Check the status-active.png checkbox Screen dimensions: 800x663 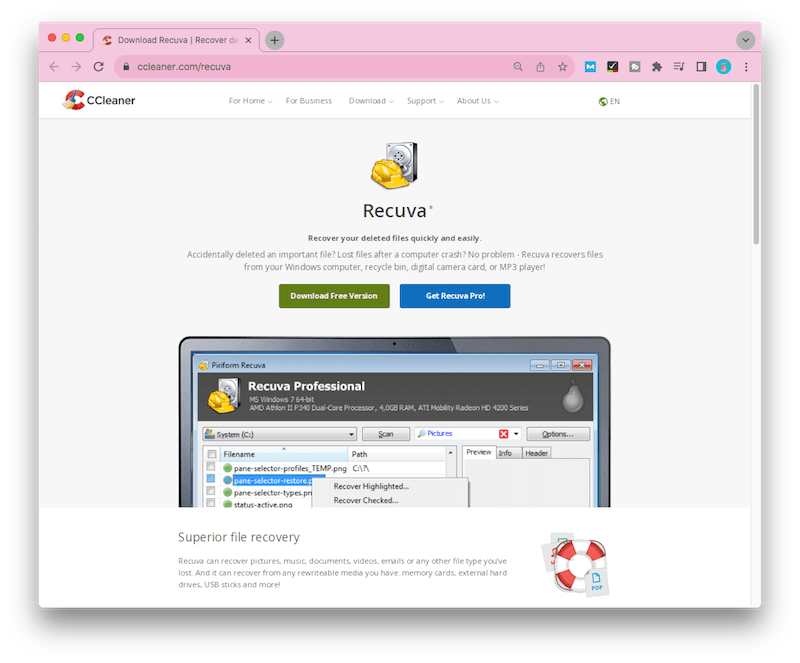coord(211,503)
